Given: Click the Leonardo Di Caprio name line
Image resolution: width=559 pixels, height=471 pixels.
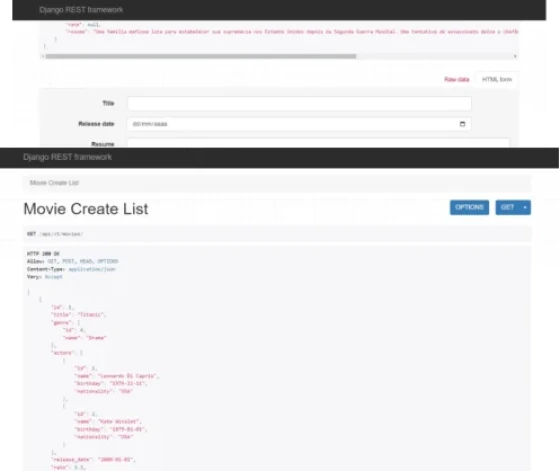Looking at the screenshot, I should coord(117,376).
